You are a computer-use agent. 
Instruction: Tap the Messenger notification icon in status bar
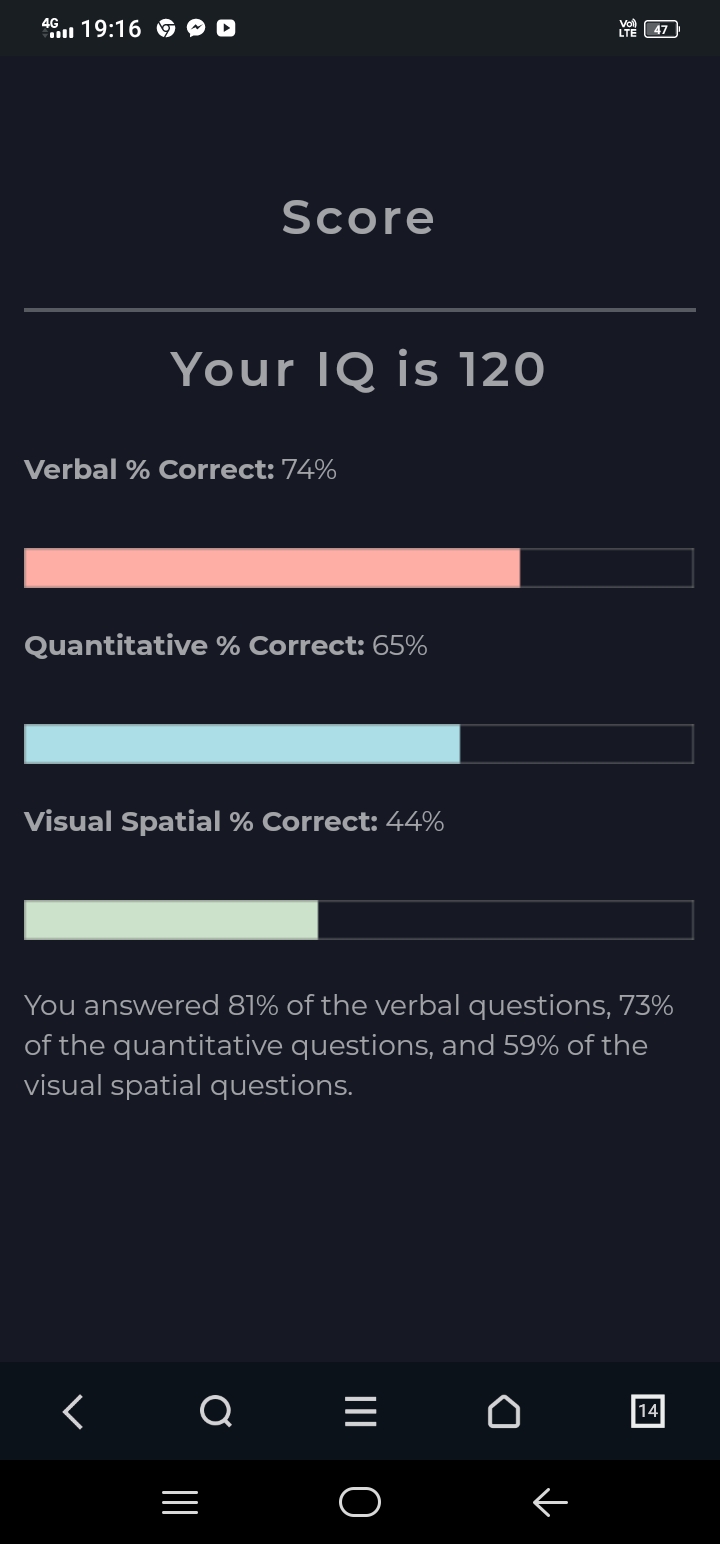[196, 29]
